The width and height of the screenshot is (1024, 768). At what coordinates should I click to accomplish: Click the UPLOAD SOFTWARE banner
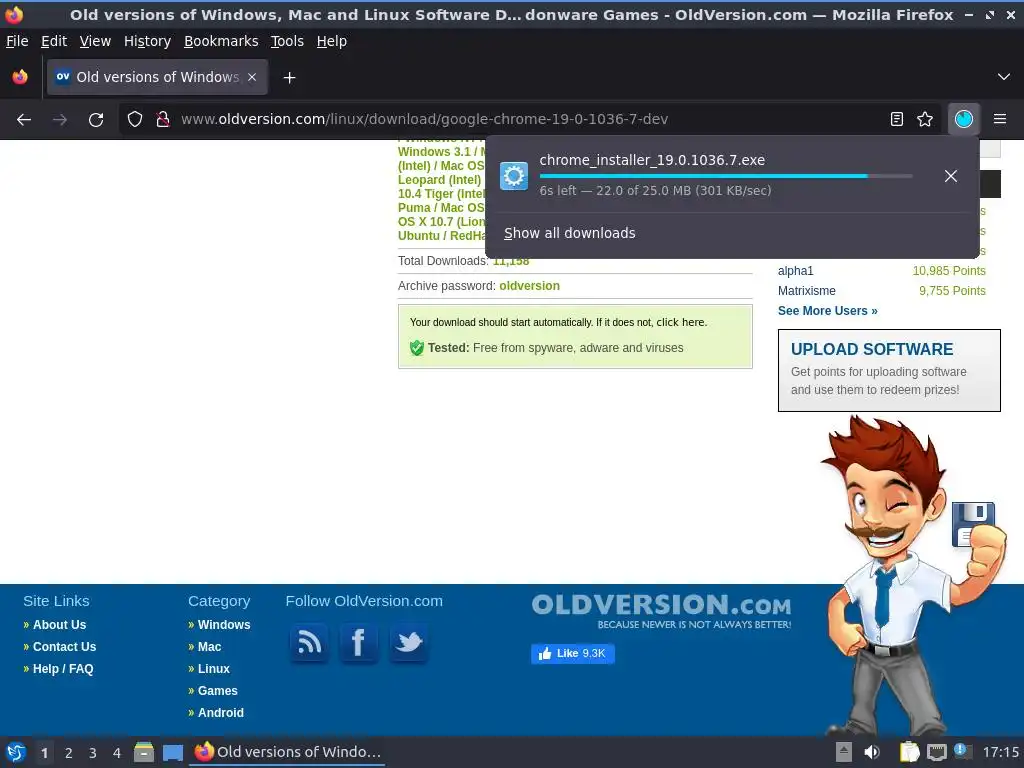(x=889, y=370)
